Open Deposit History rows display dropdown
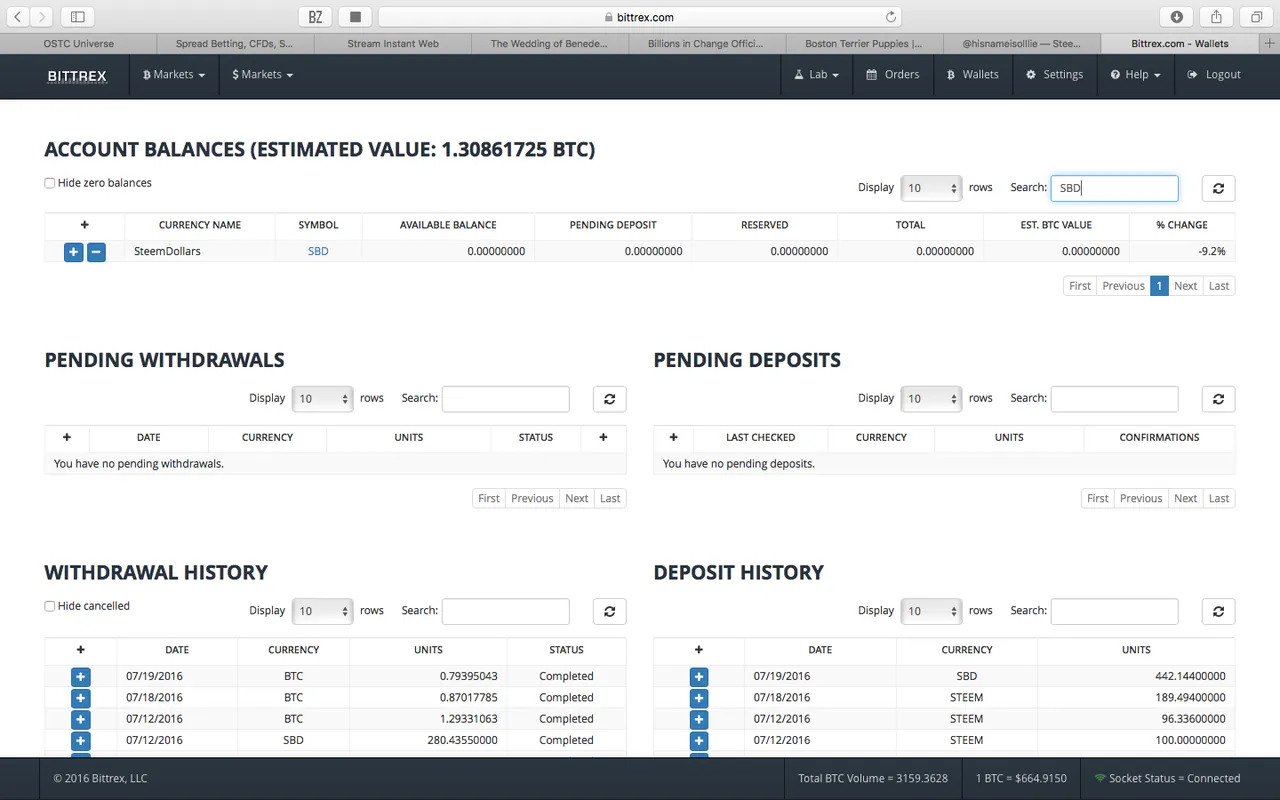The image size is (1280, 800). tap(931, 611)
